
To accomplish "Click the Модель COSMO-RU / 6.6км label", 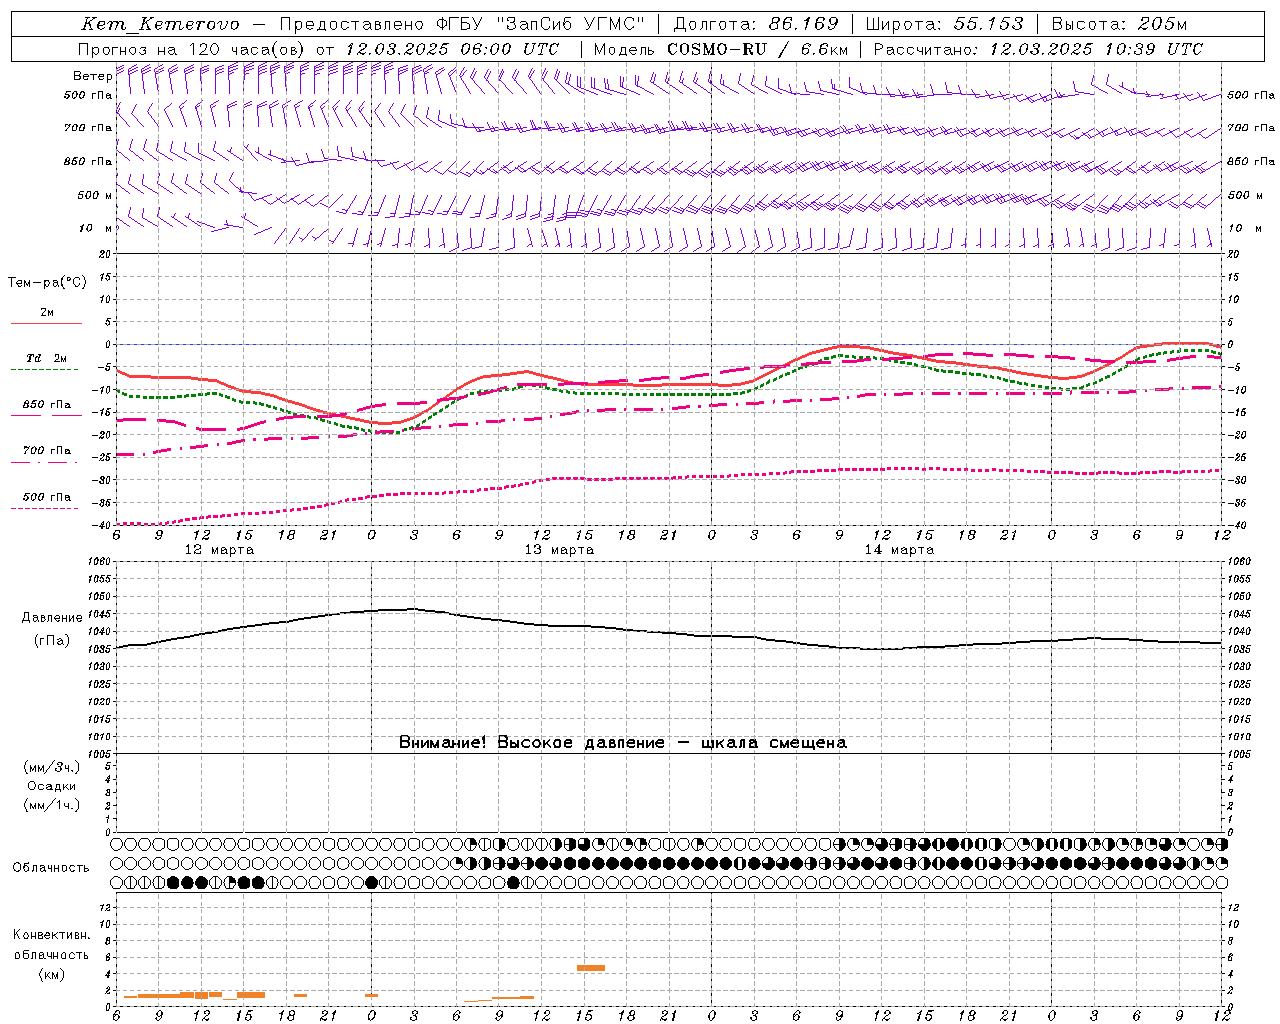I will click(x=720, y=49).
